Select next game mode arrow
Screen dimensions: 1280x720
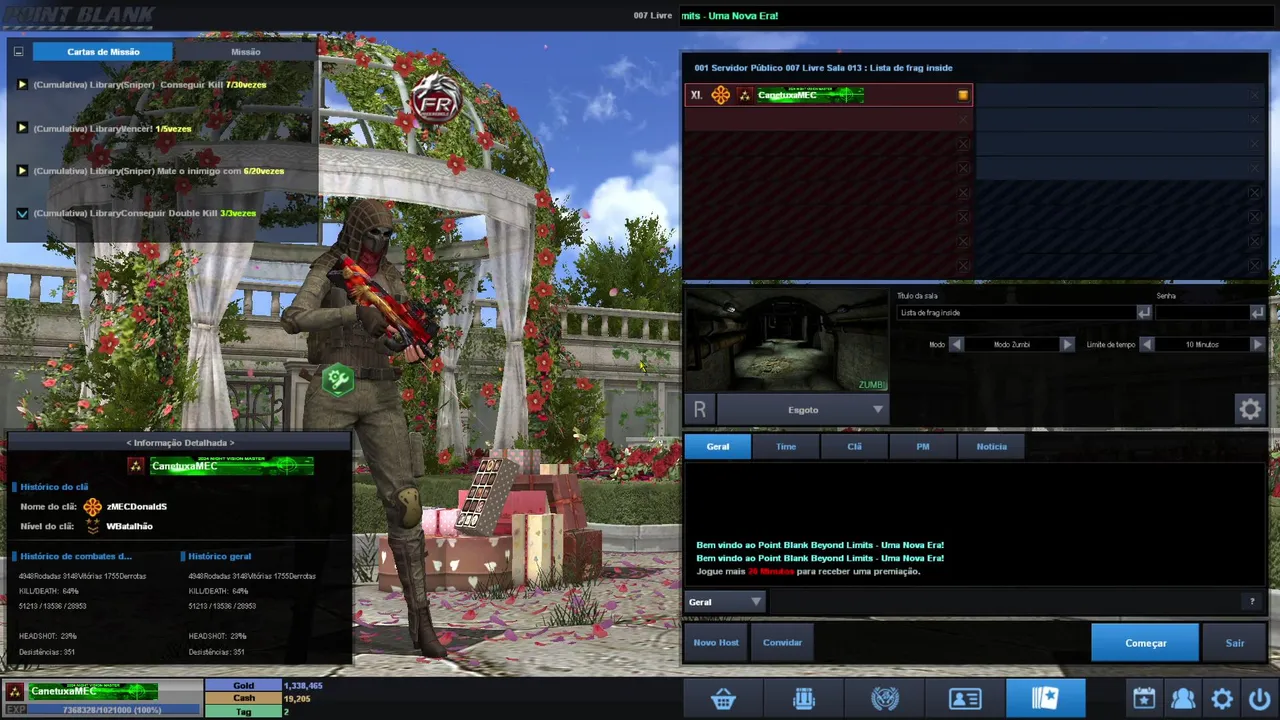point(1066,344)
